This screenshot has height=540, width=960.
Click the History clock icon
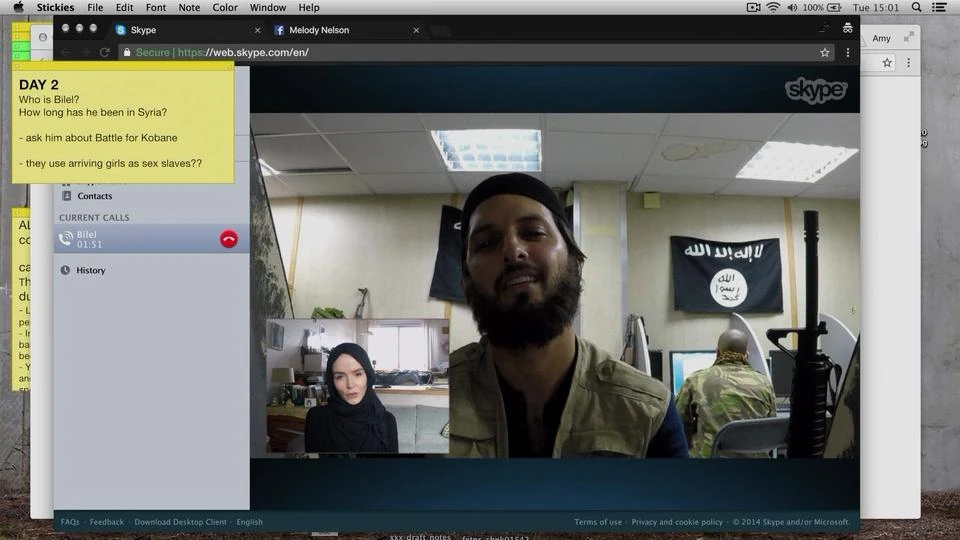click(65, 270)
